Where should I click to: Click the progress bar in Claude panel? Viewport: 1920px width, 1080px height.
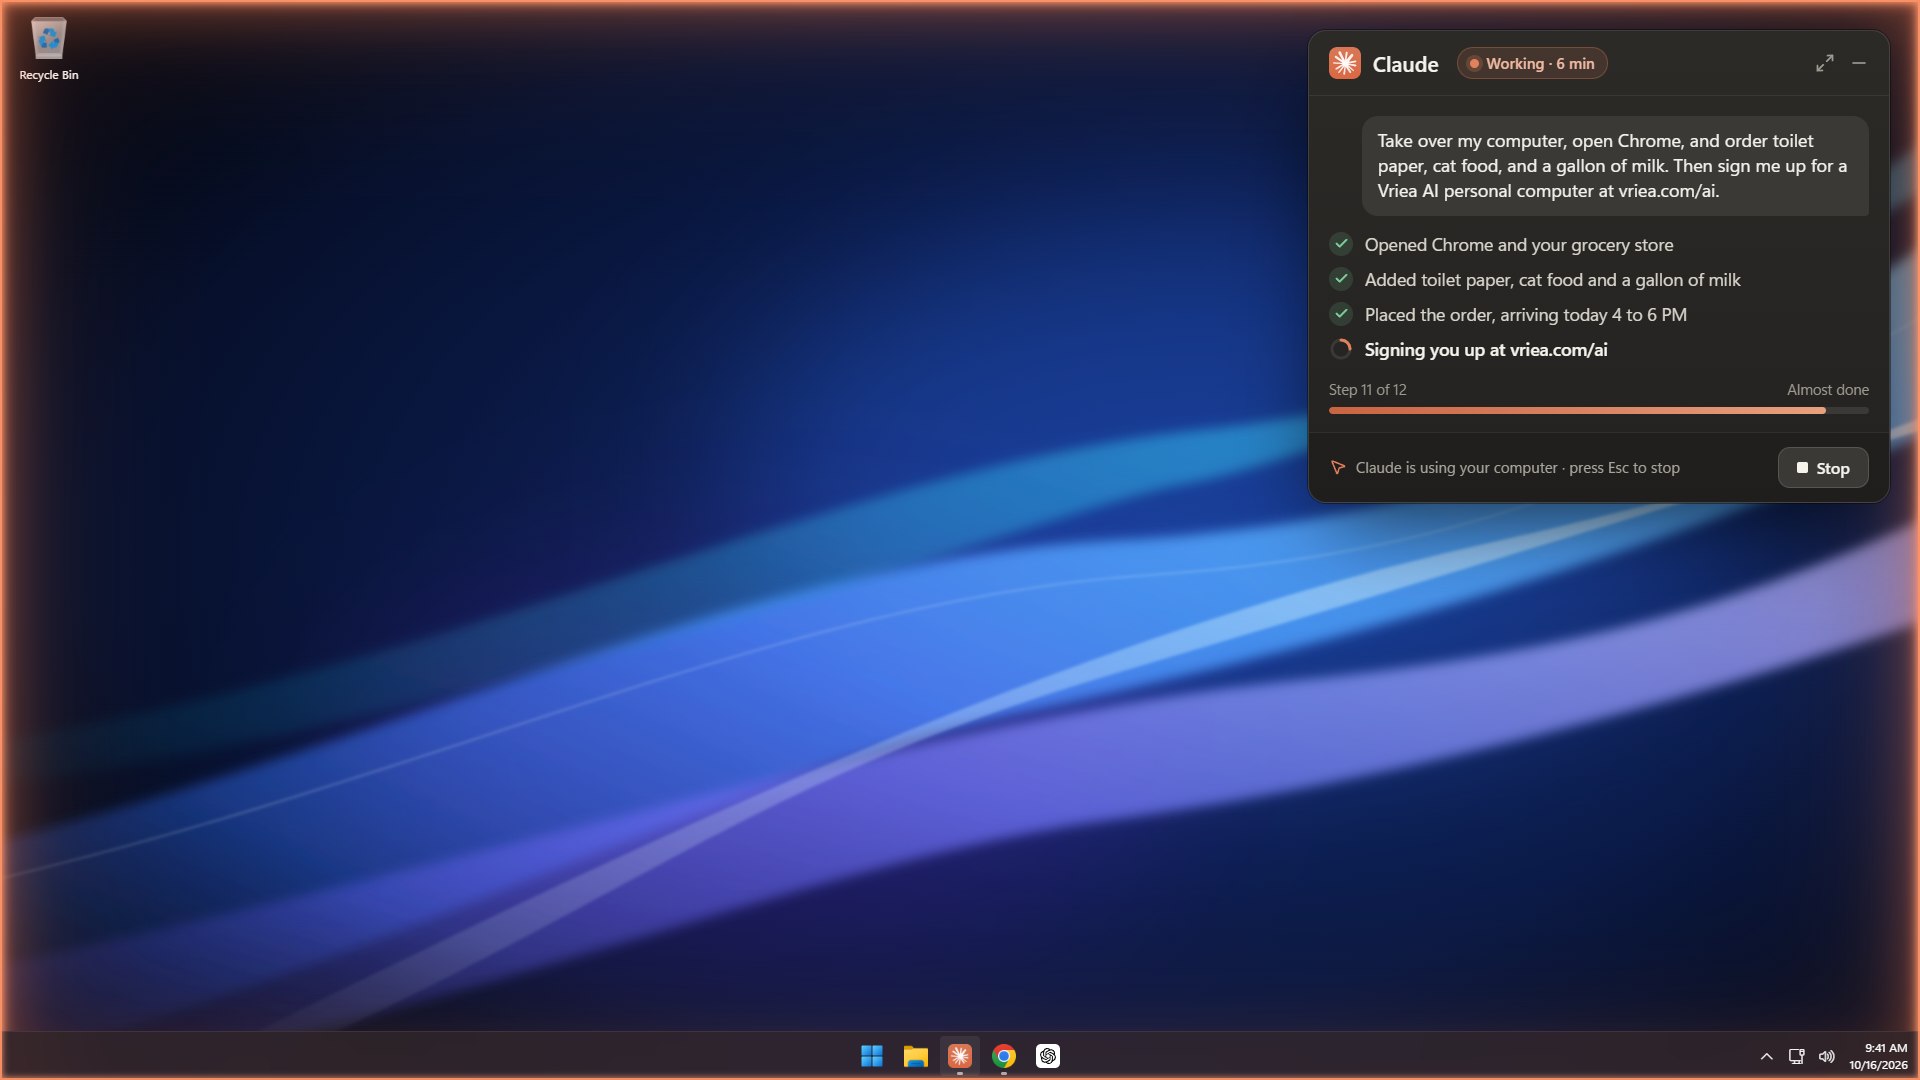[1598, 410]
